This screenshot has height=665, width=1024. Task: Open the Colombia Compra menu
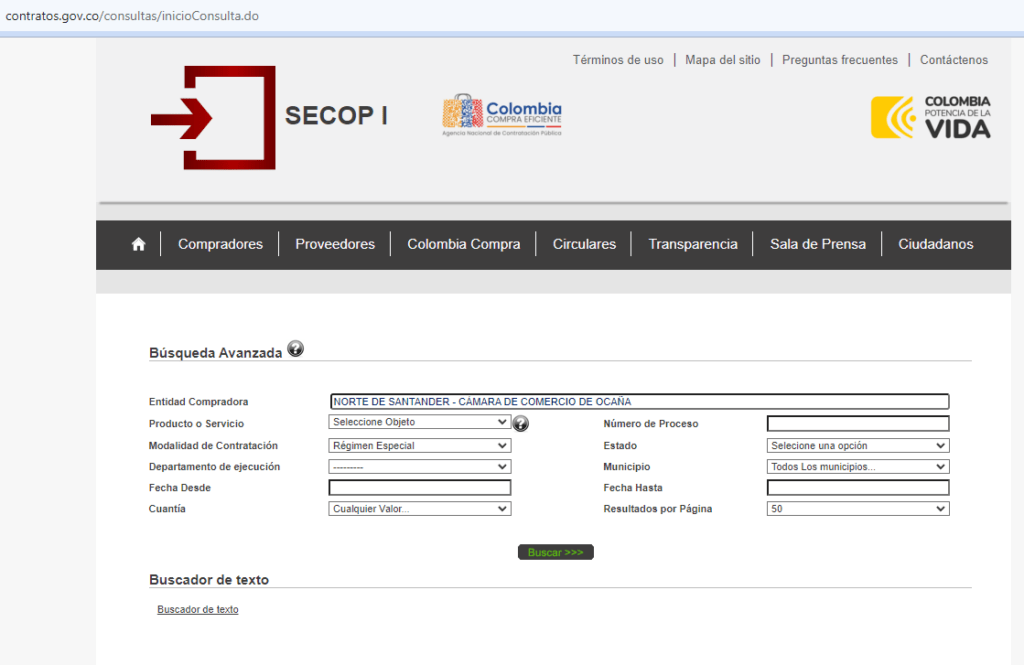pyautogui.click(x=464, y=244)
